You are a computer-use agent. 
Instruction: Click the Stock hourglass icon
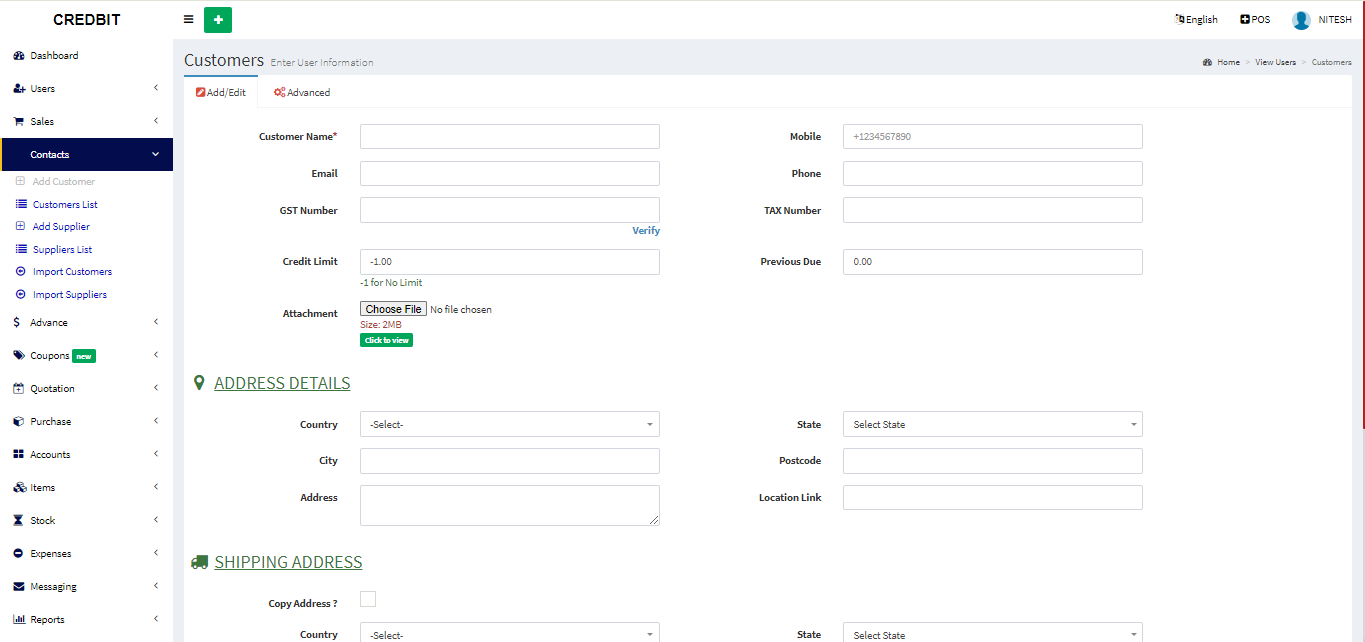click(19, 521)
